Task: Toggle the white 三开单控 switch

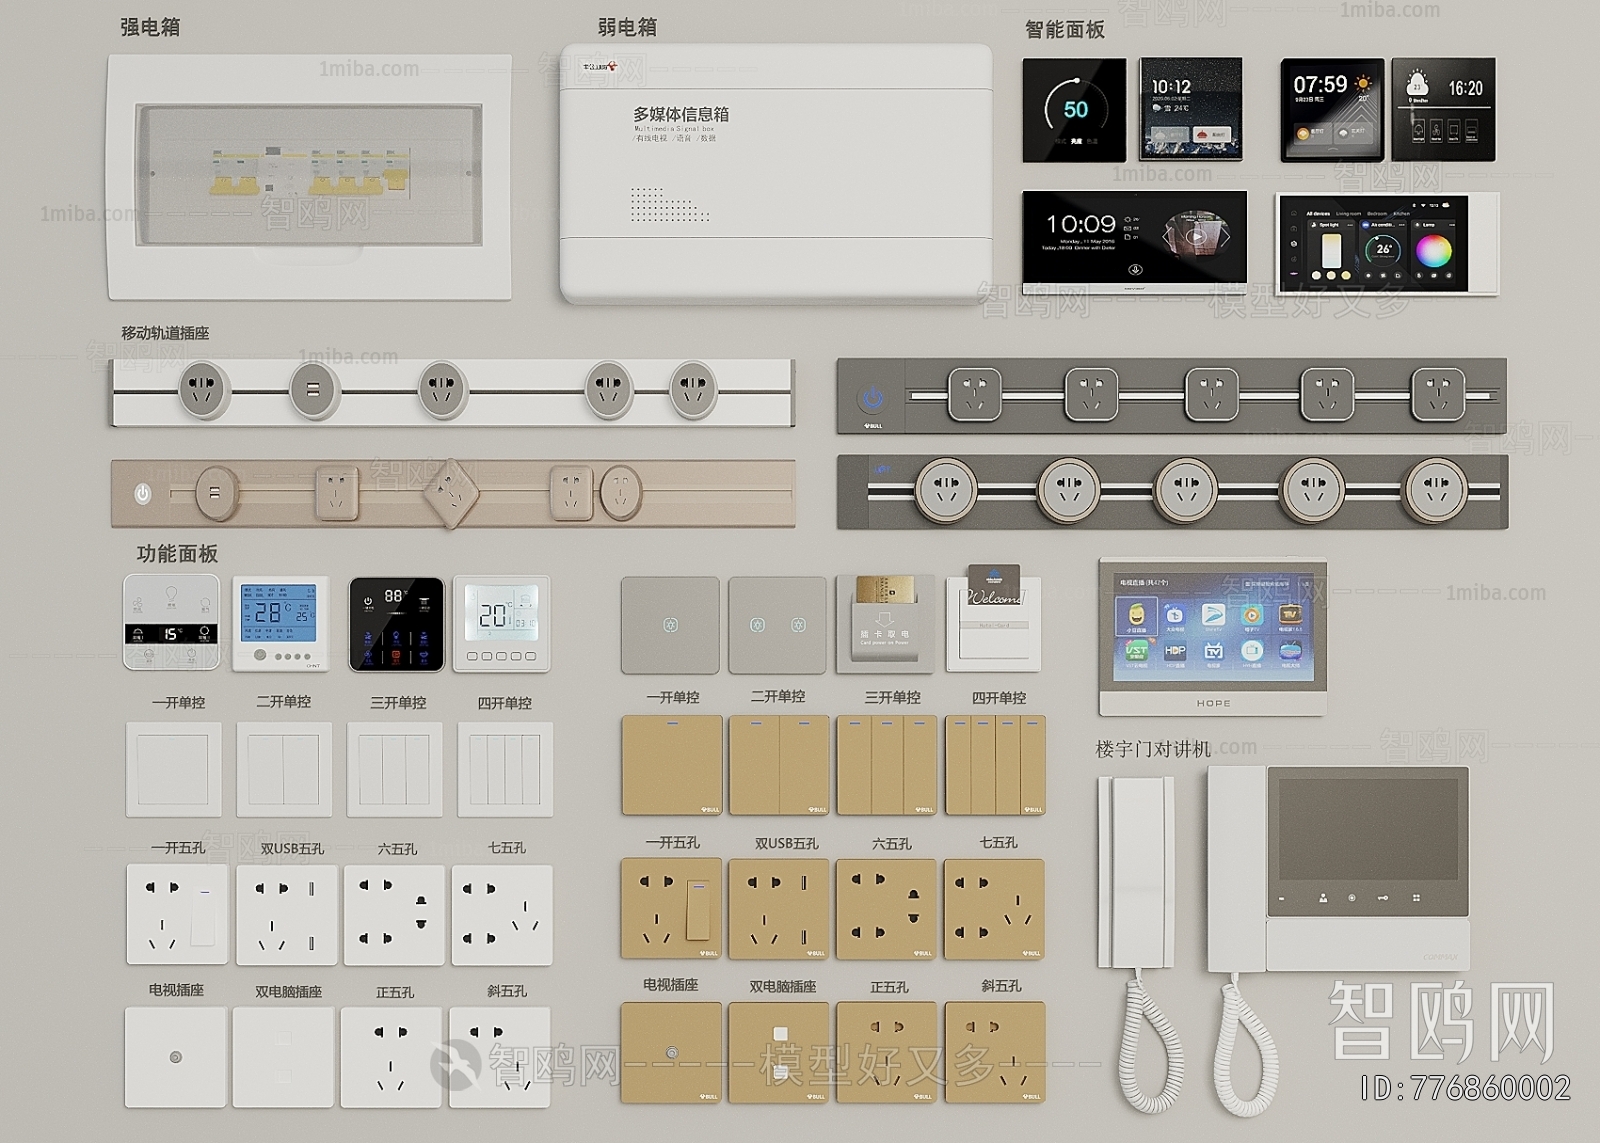Action: coord(395,769)
